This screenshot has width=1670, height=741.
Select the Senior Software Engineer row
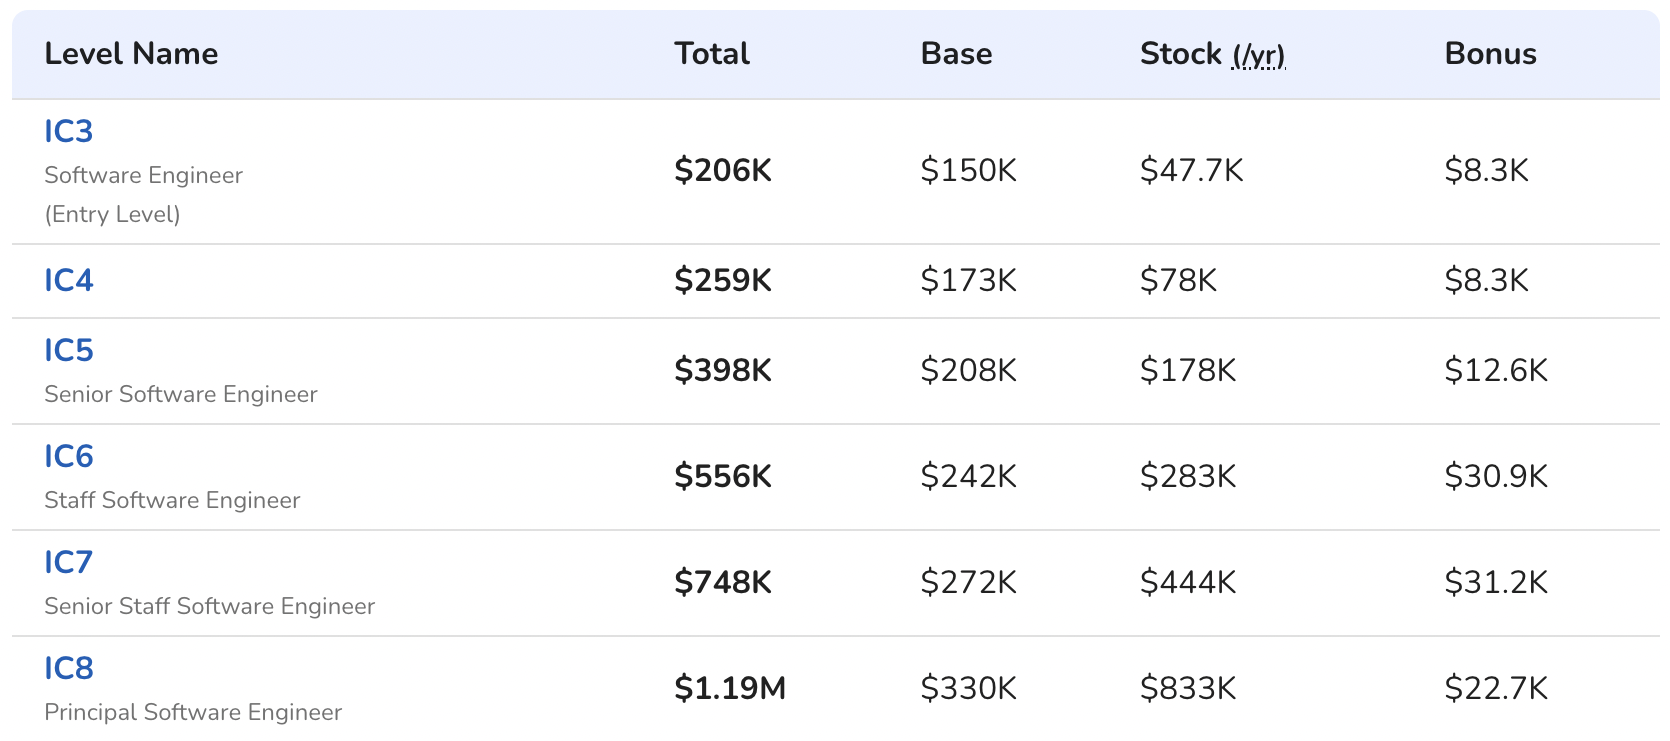(x=180, y=394)
